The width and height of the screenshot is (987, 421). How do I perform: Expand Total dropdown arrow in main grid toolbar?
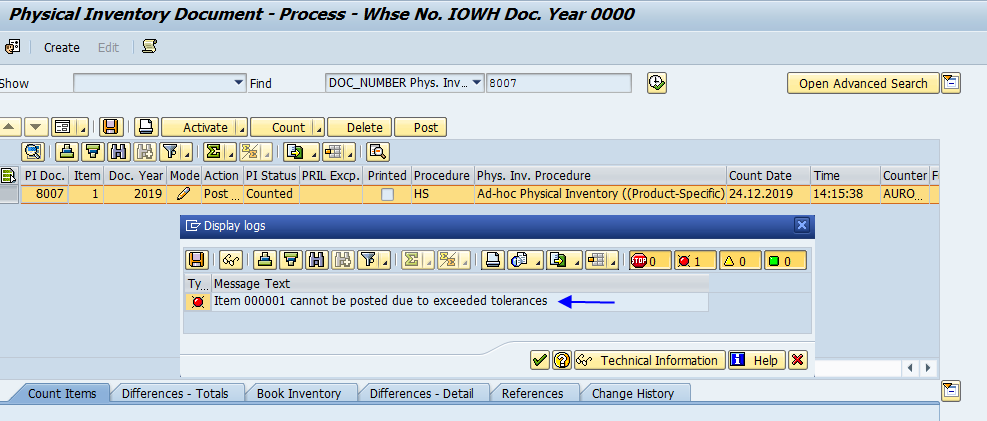click(x=230, y=151)
